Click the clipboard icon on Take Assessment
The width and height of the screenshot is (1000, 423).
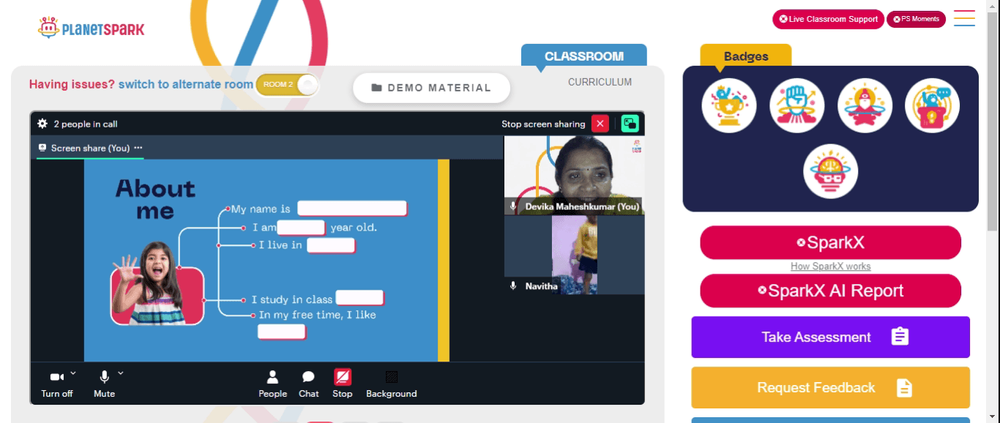coord(900,337)
